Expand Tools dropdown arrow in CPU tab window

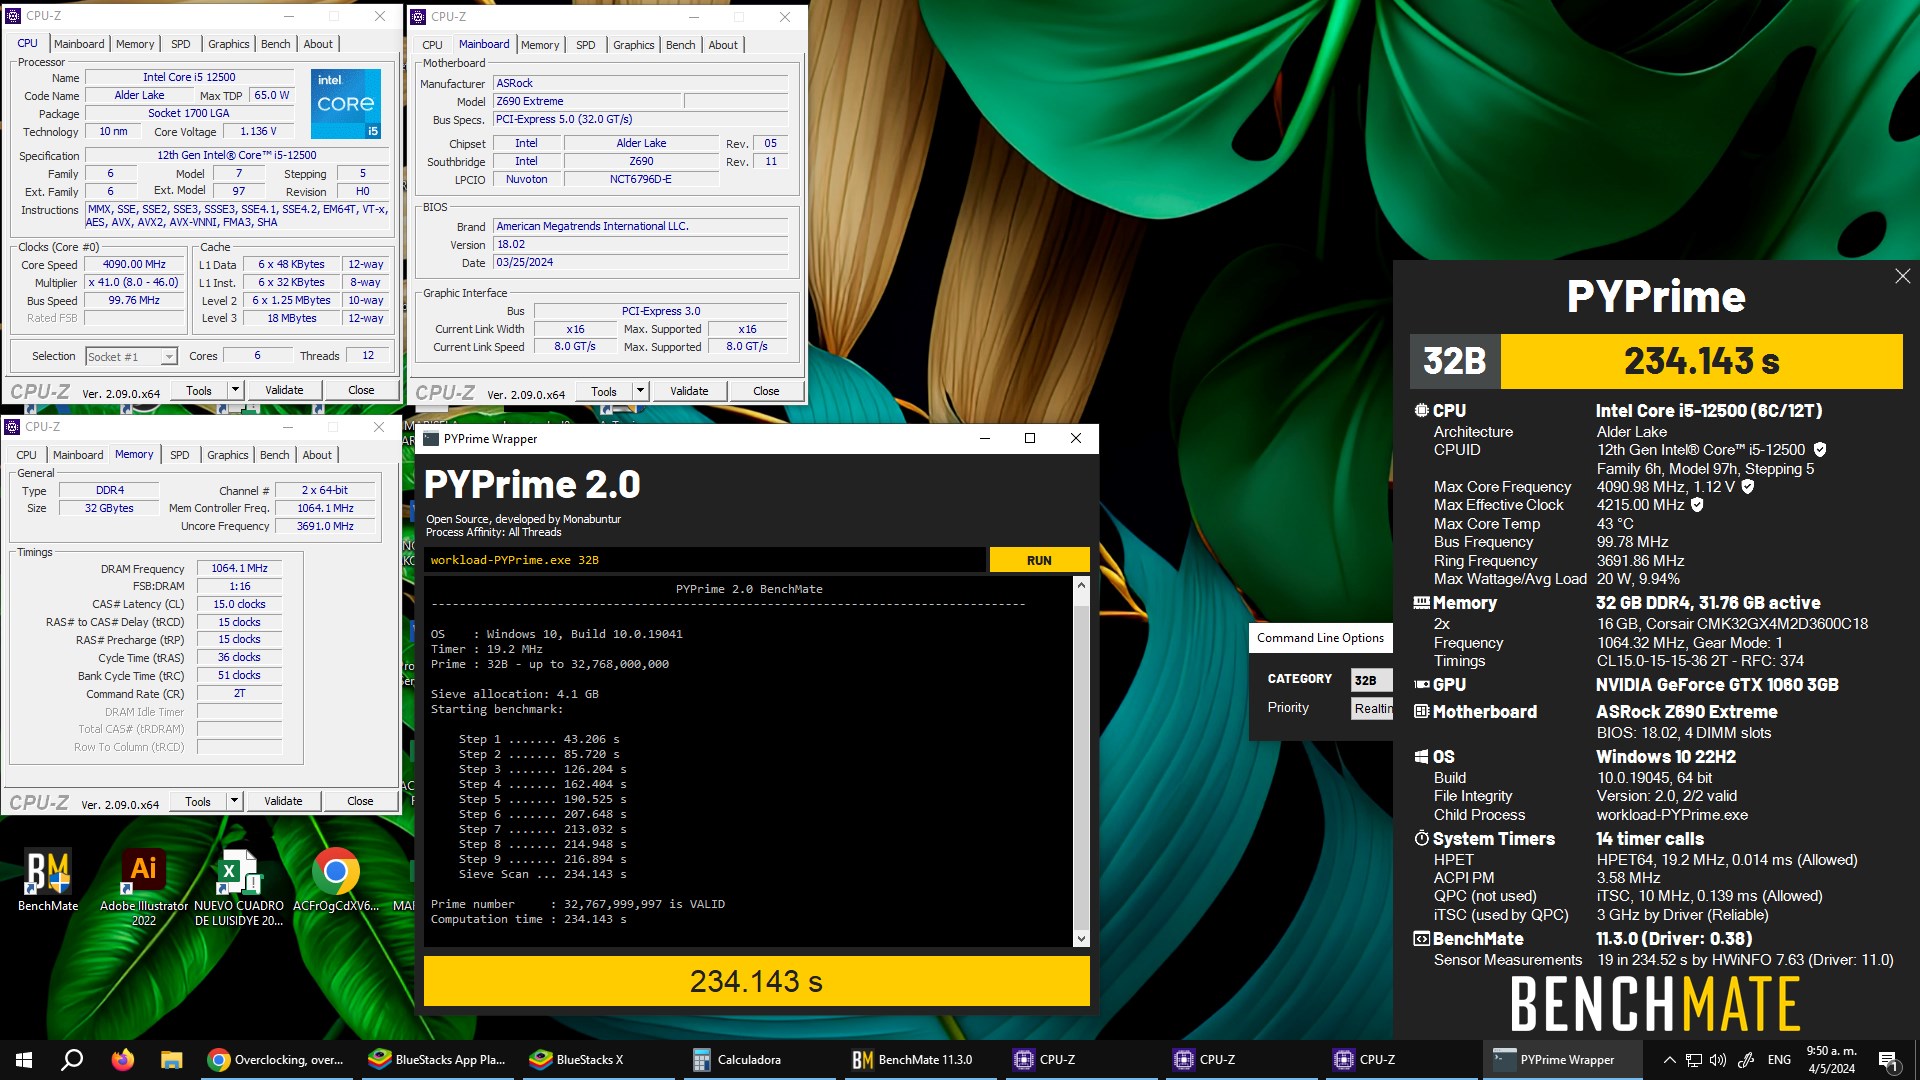[x=235, y=390]
